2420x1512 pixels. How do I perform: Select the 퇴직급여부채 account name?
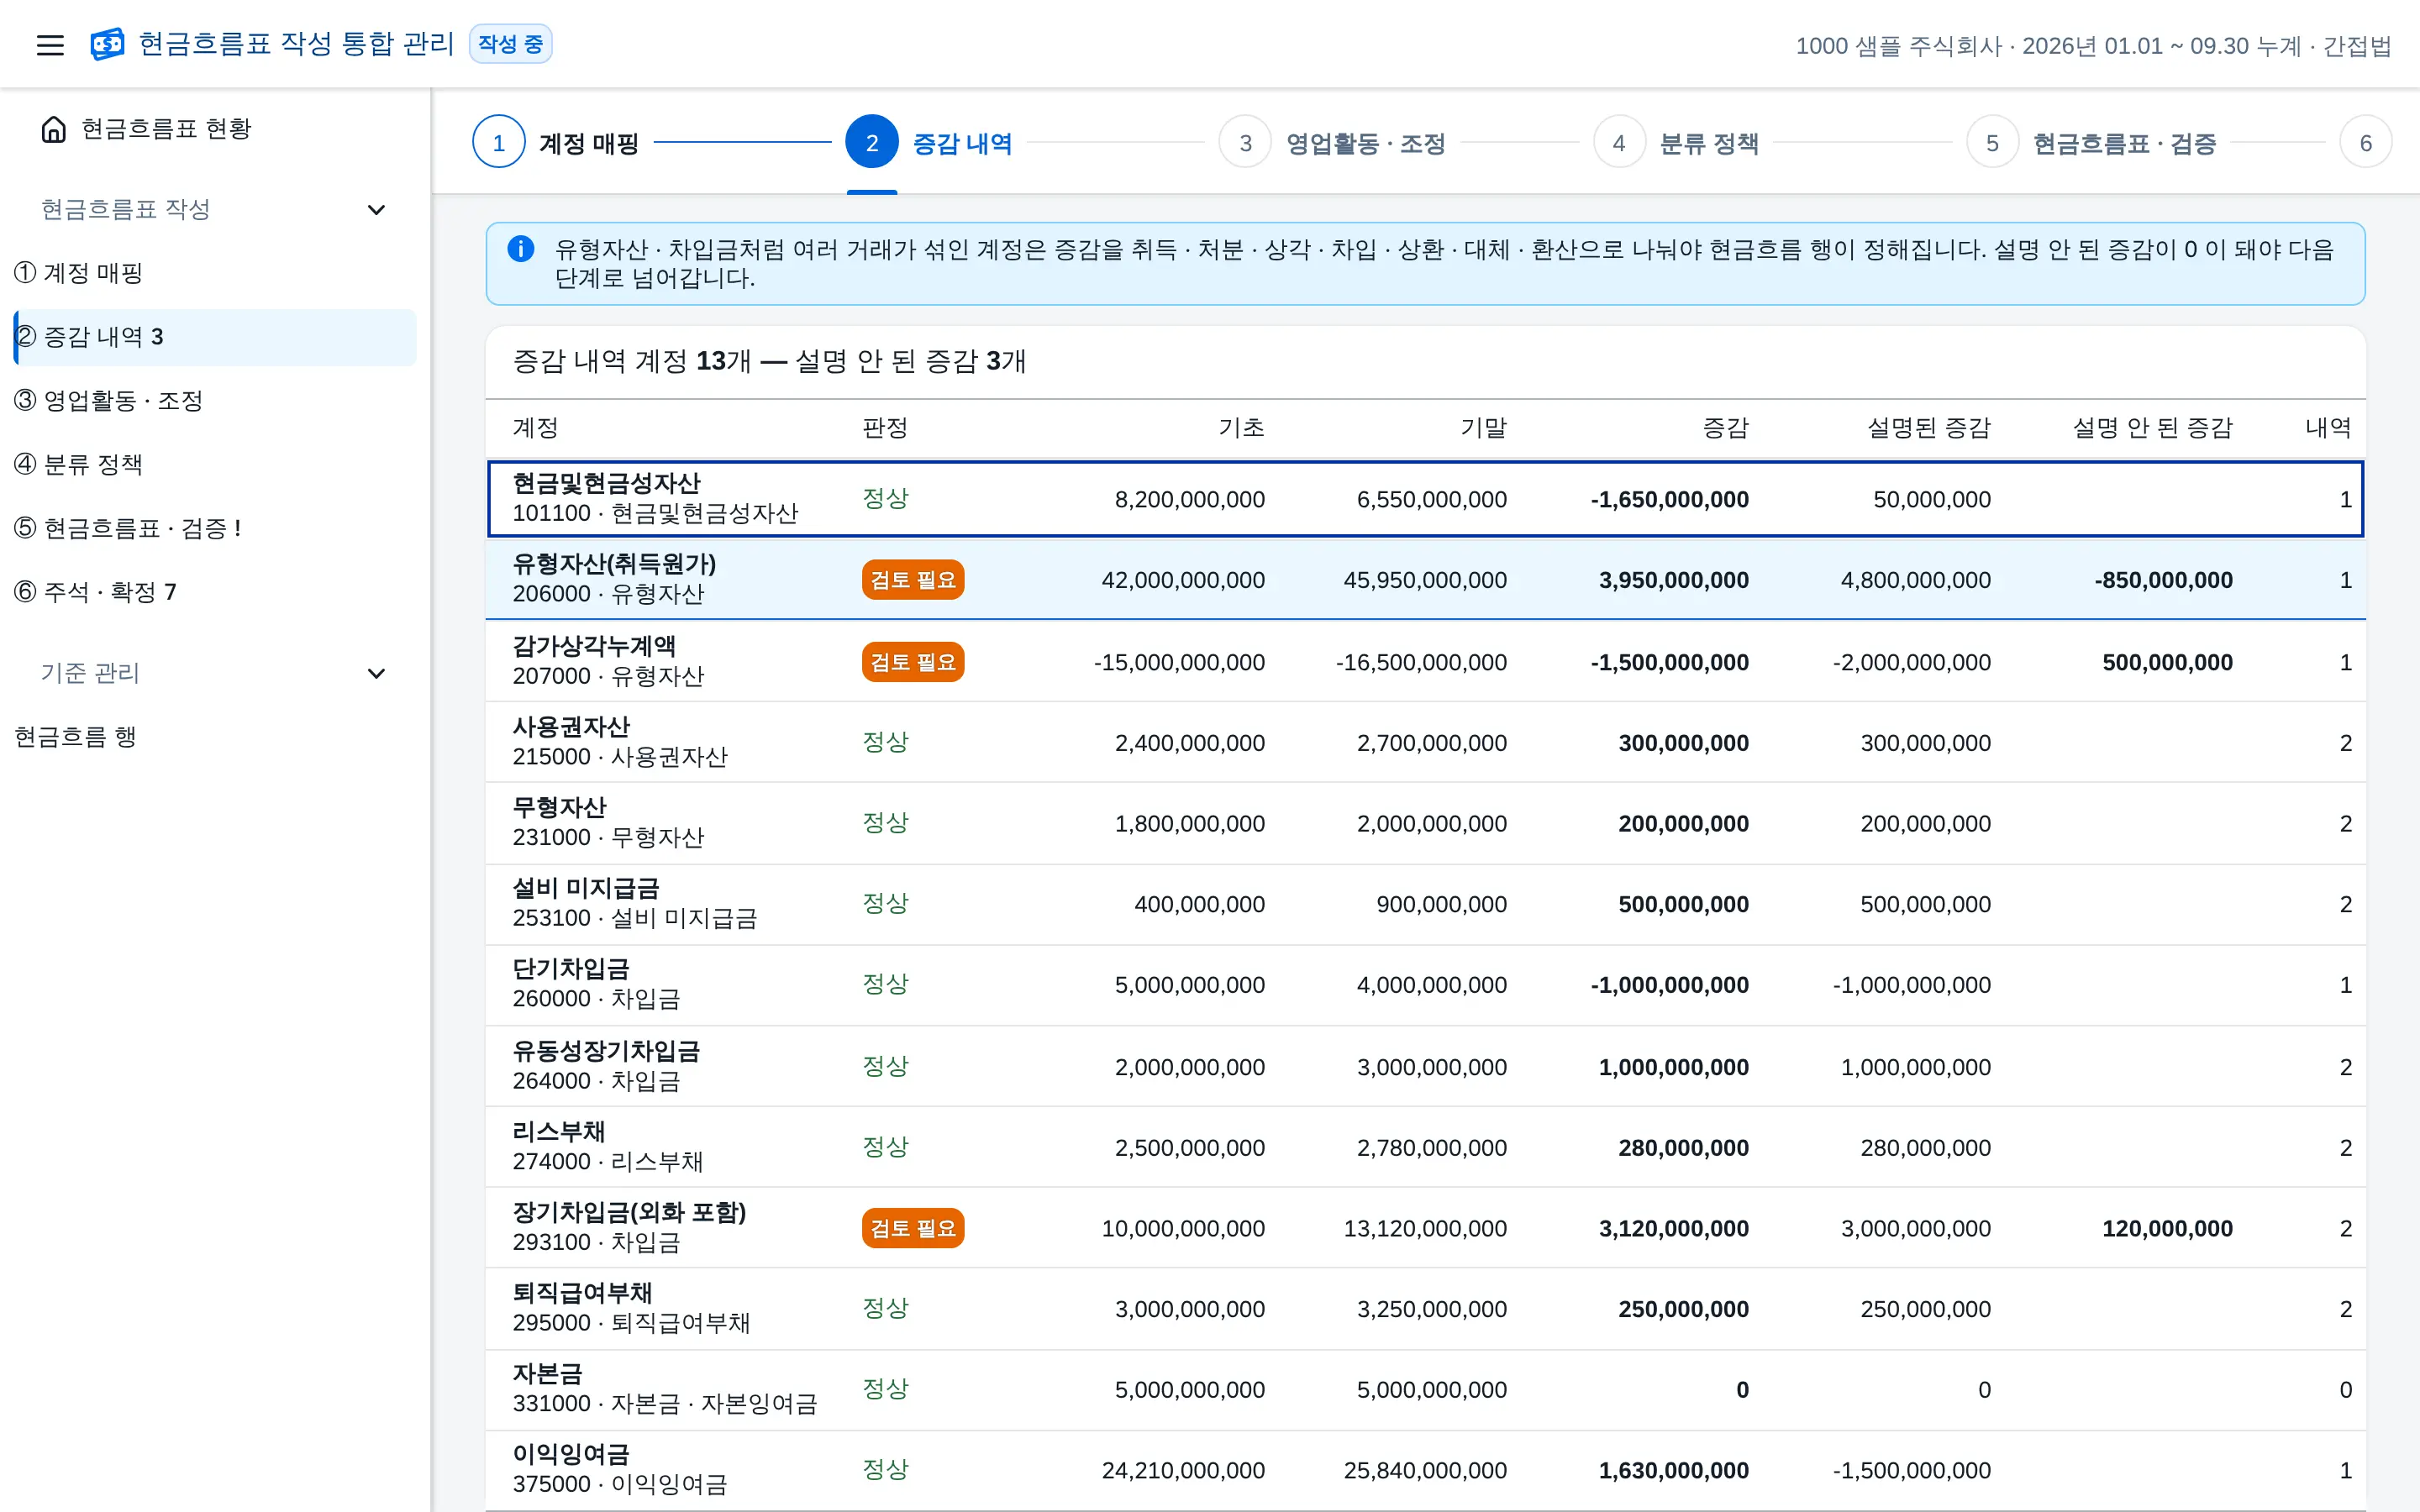pos(582,1293)
